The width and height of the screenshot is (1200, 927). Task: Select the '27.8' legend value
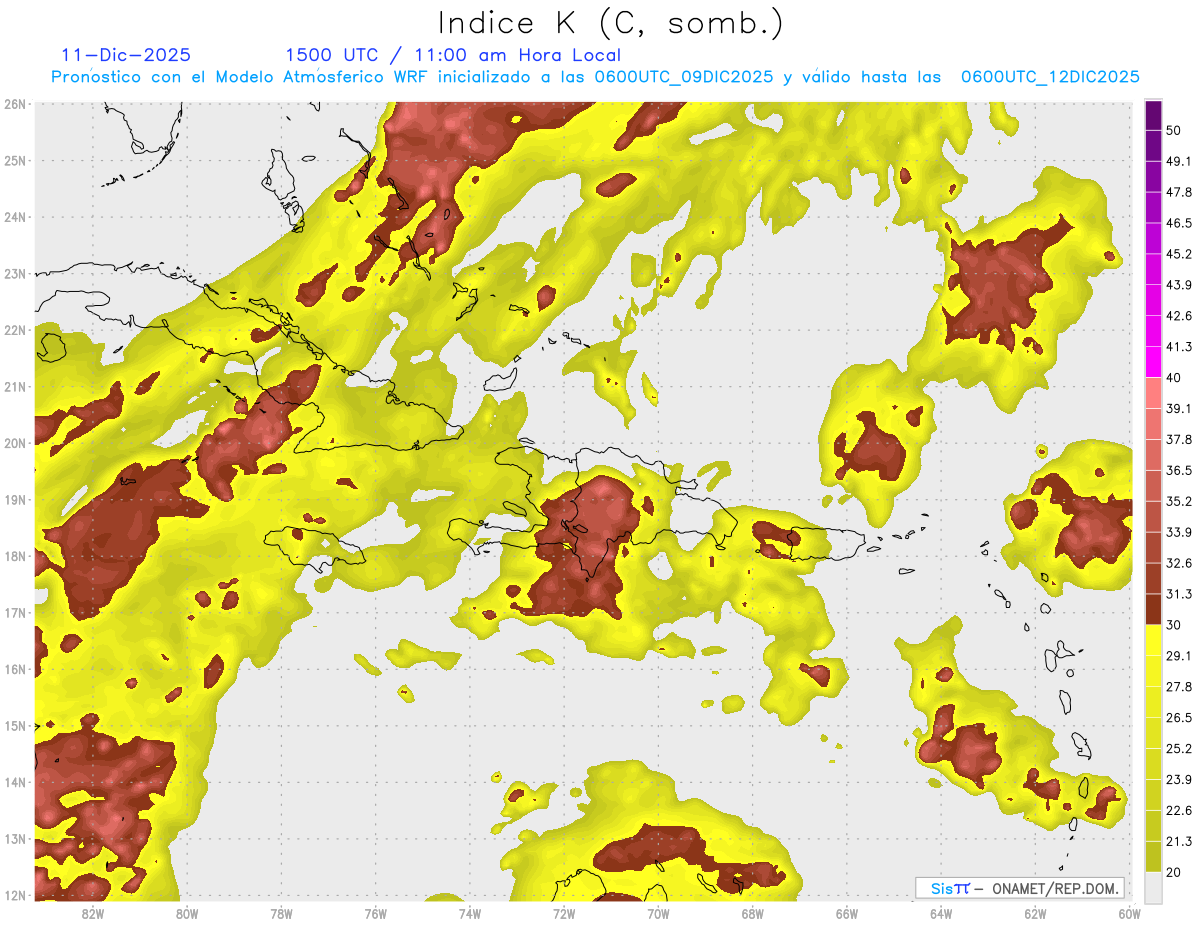point(1179,687)
